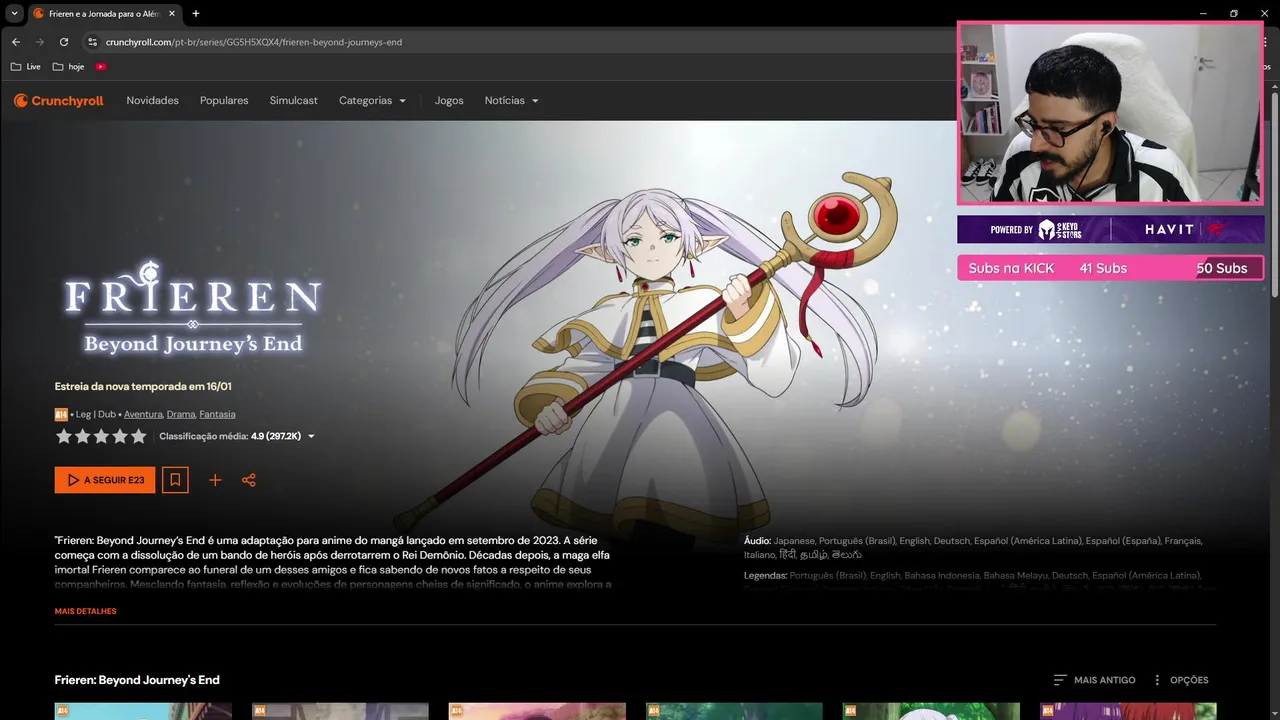Expand MAIS DETALHES description
1280x720 pixels.
click(x=86, y=611)
